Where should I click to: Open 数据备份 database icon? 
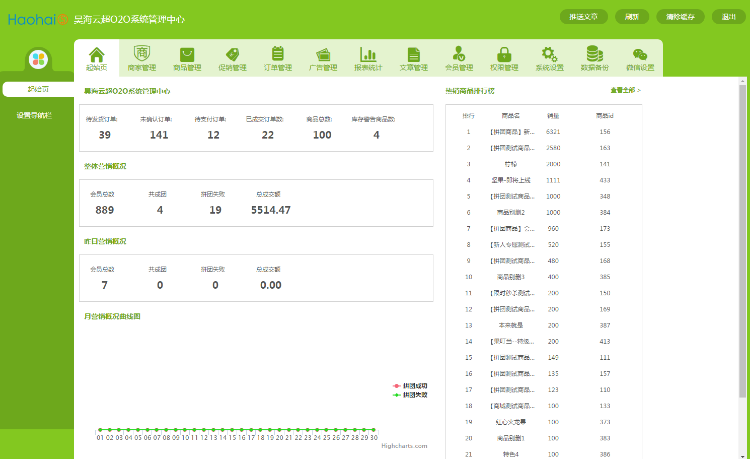(x=594, y=54)
